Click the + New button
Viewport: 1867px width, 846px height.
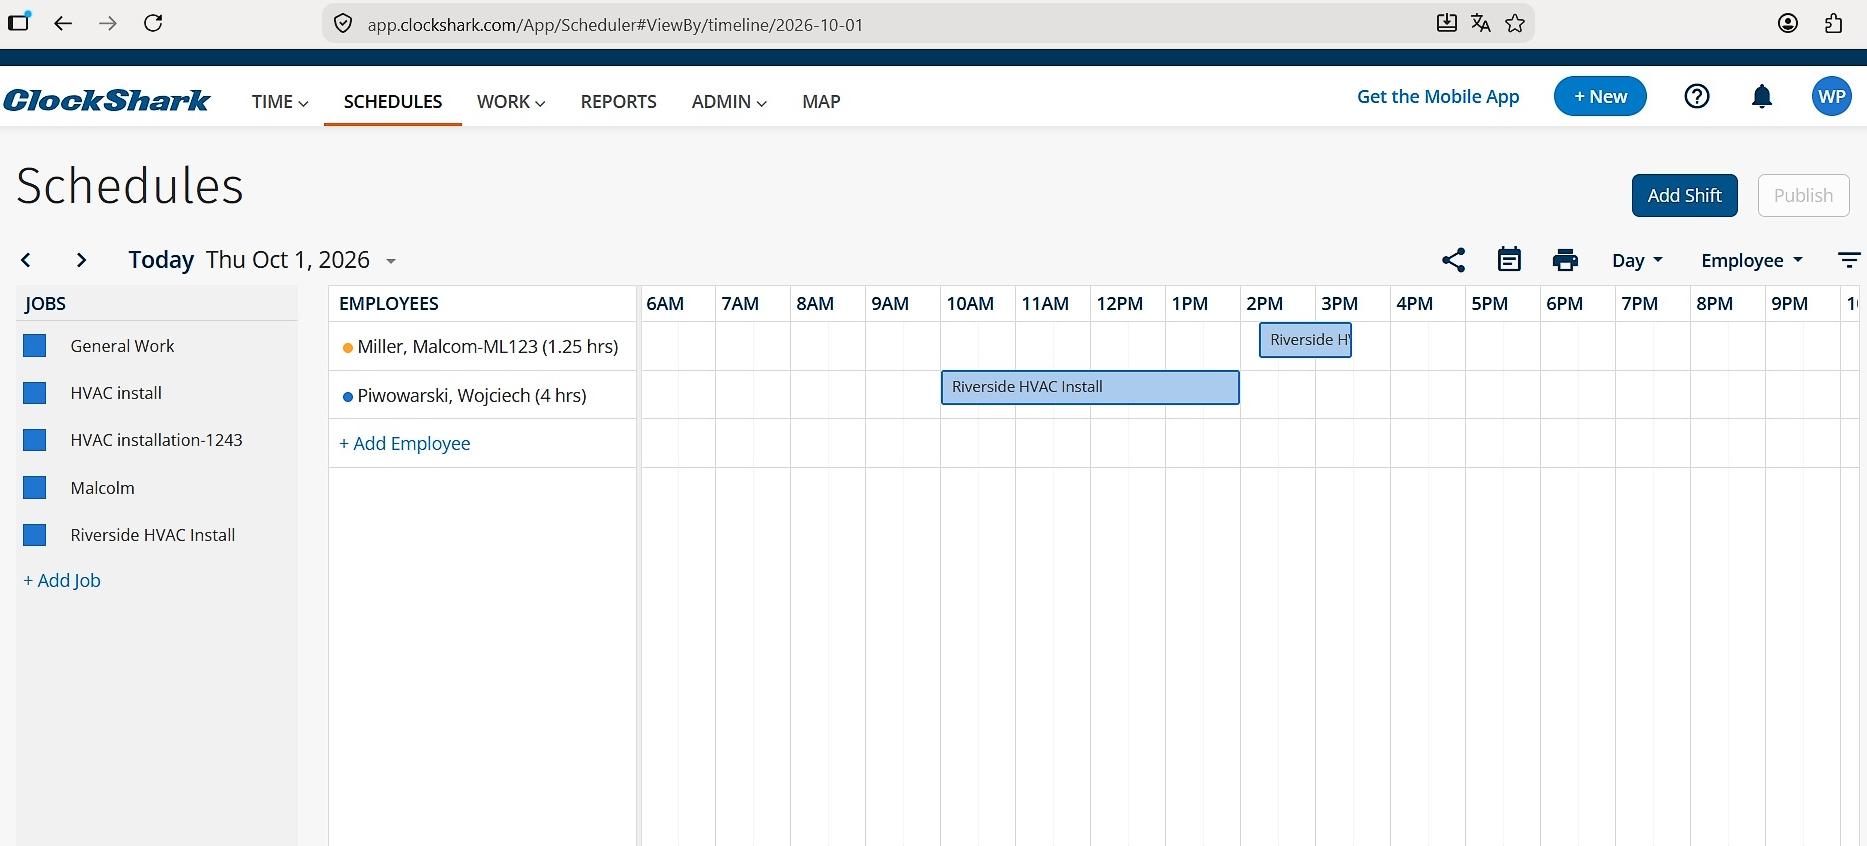1600,96
